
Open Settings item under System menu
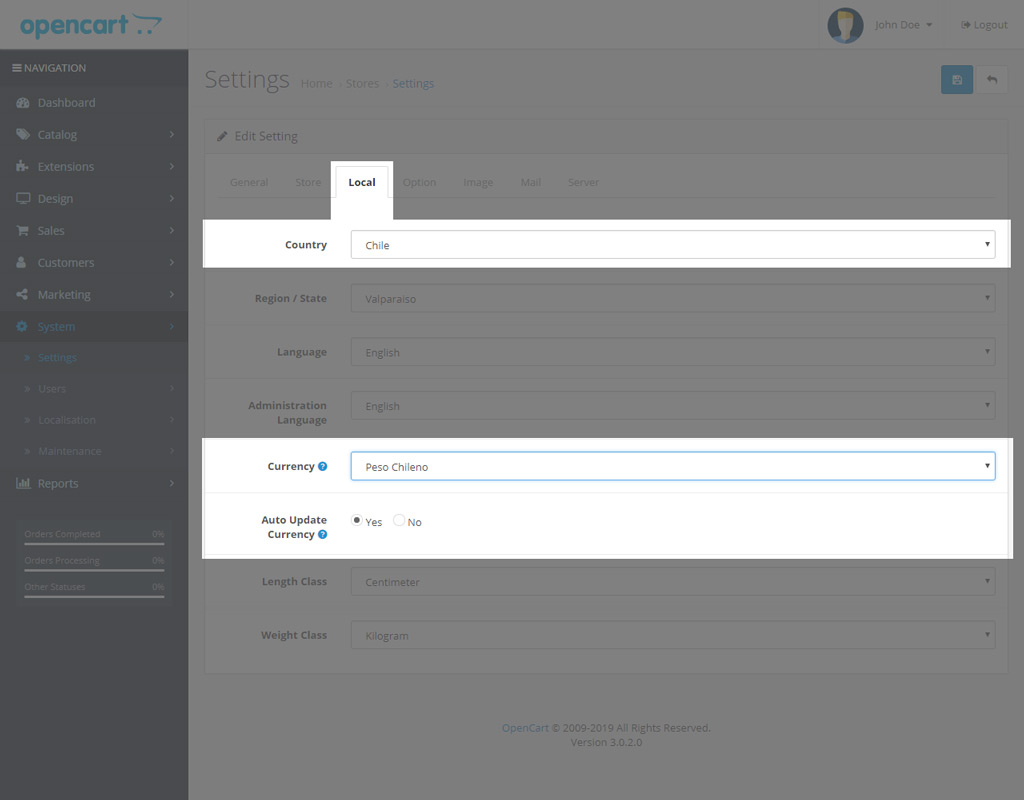[x=57, y=357]
